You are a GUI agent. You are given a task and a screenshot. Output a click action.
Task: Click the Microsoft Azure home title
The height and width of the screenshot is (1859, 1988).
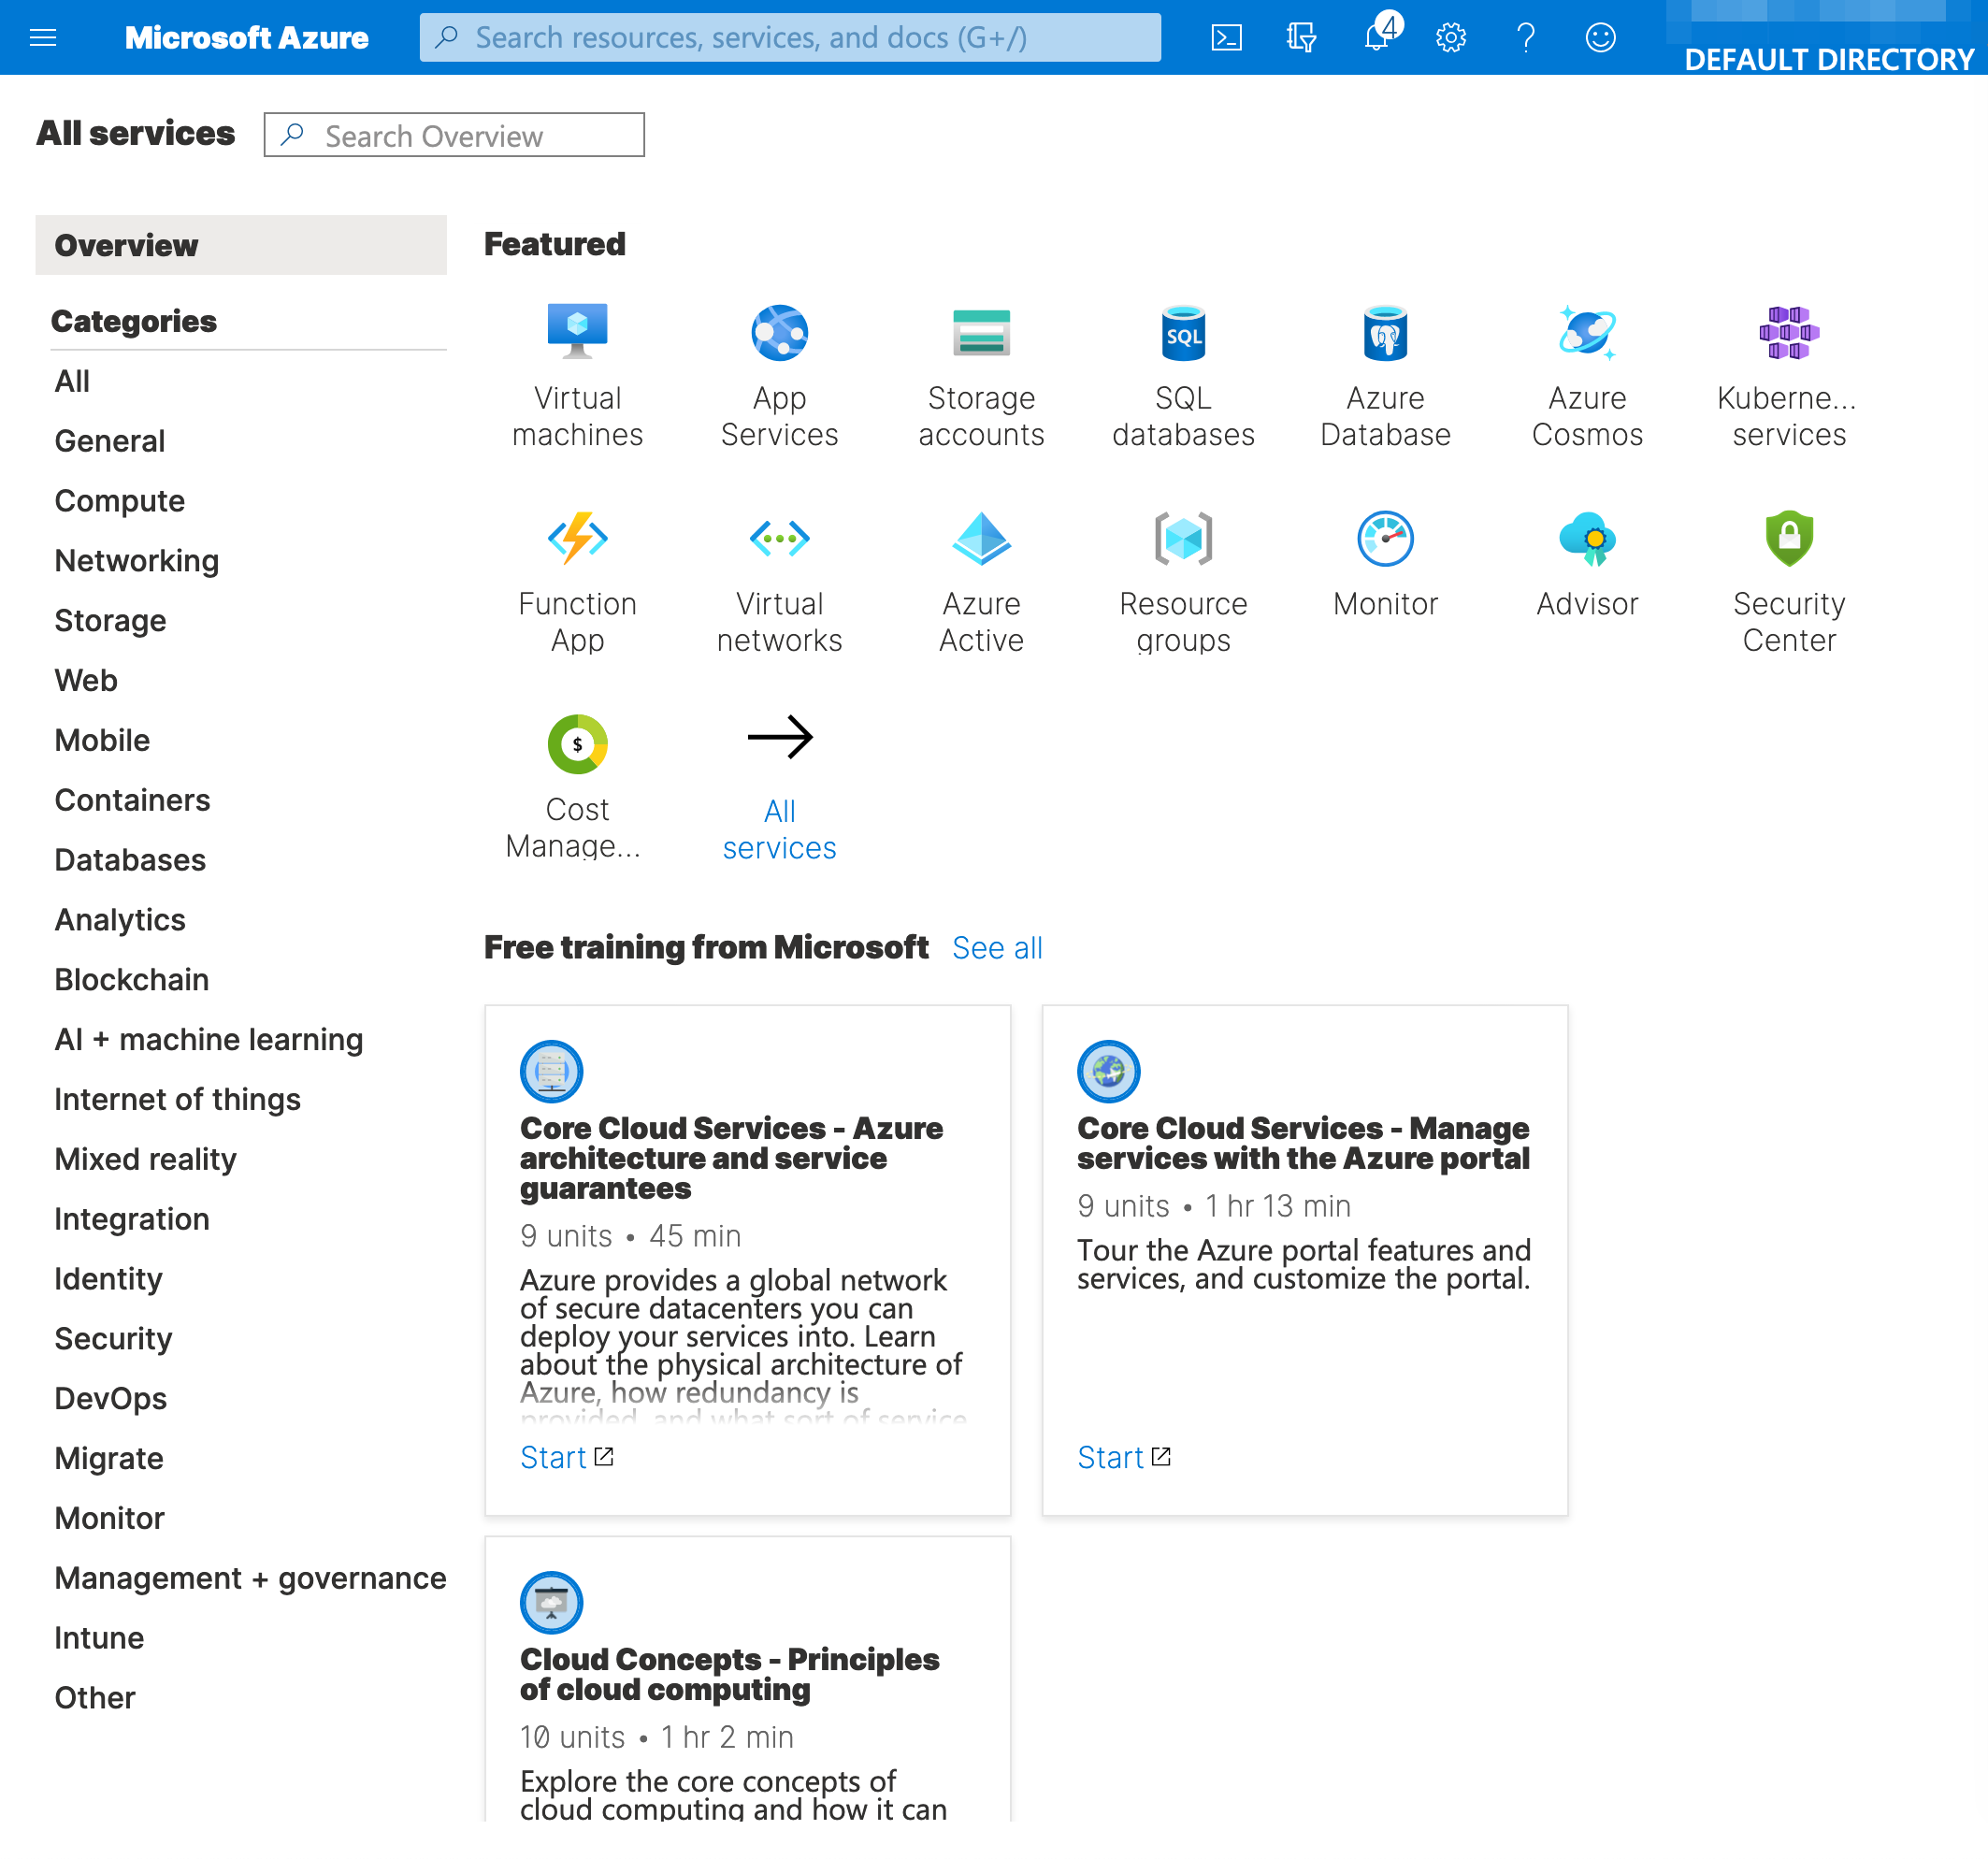(246, 38)
